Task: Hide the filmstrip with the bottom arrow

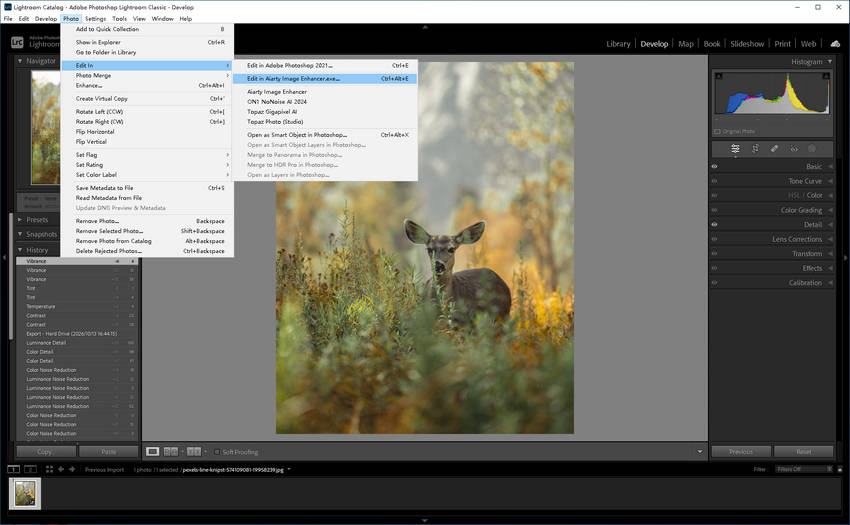Action: (425, 521)
